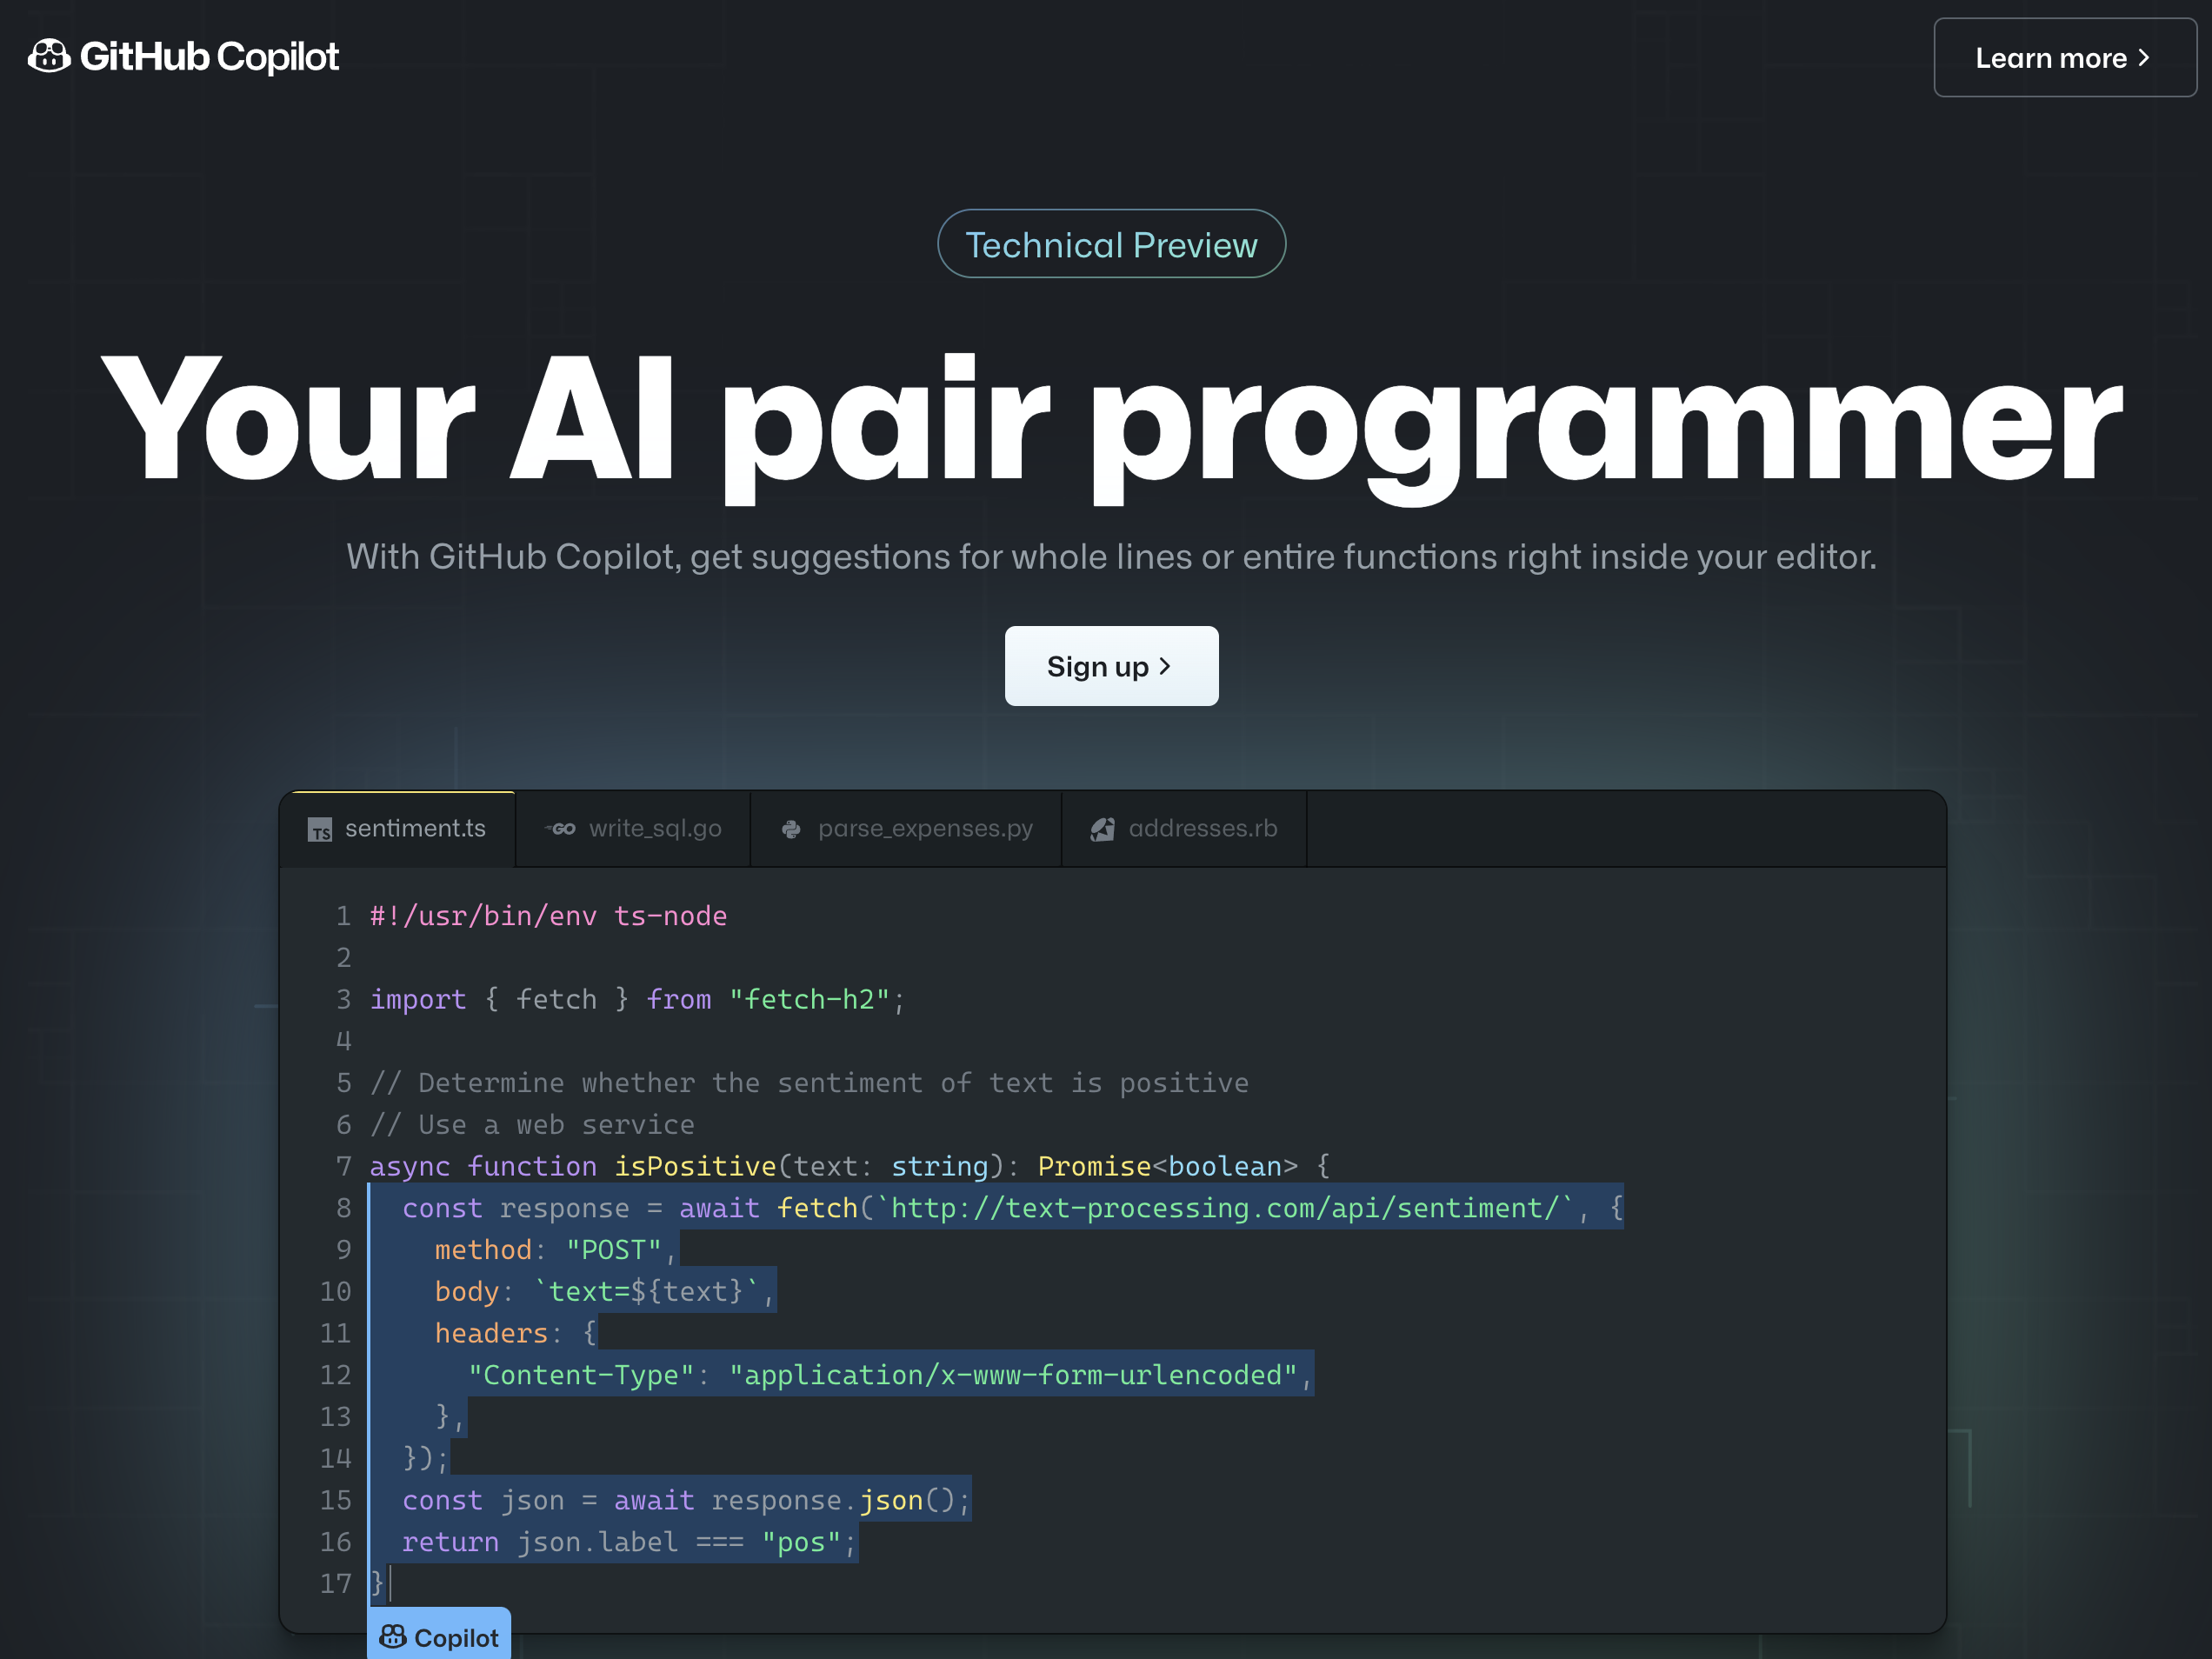
Task: Click the Python icon on parse_expenses.py tab
Action: [x=791, y=829]
